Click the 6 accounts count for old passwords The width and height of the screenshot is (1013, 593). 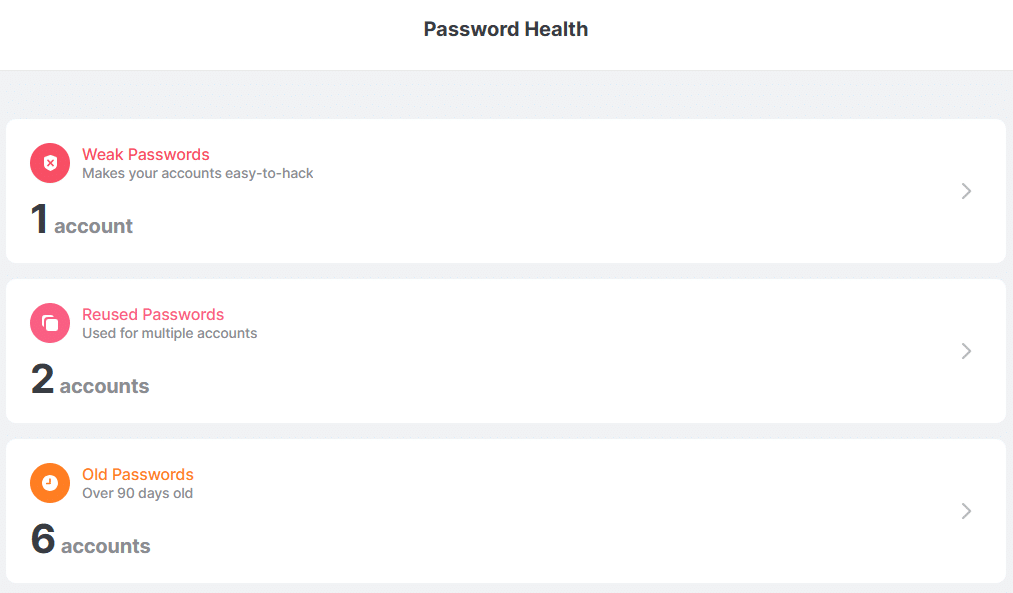pos(89,542)
